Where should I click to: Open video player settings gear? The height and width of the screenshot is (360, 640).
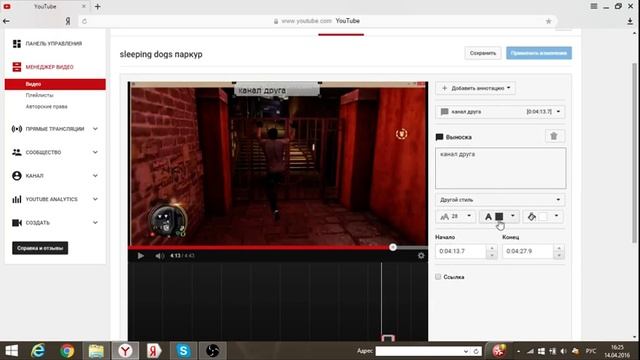(421, 256)
